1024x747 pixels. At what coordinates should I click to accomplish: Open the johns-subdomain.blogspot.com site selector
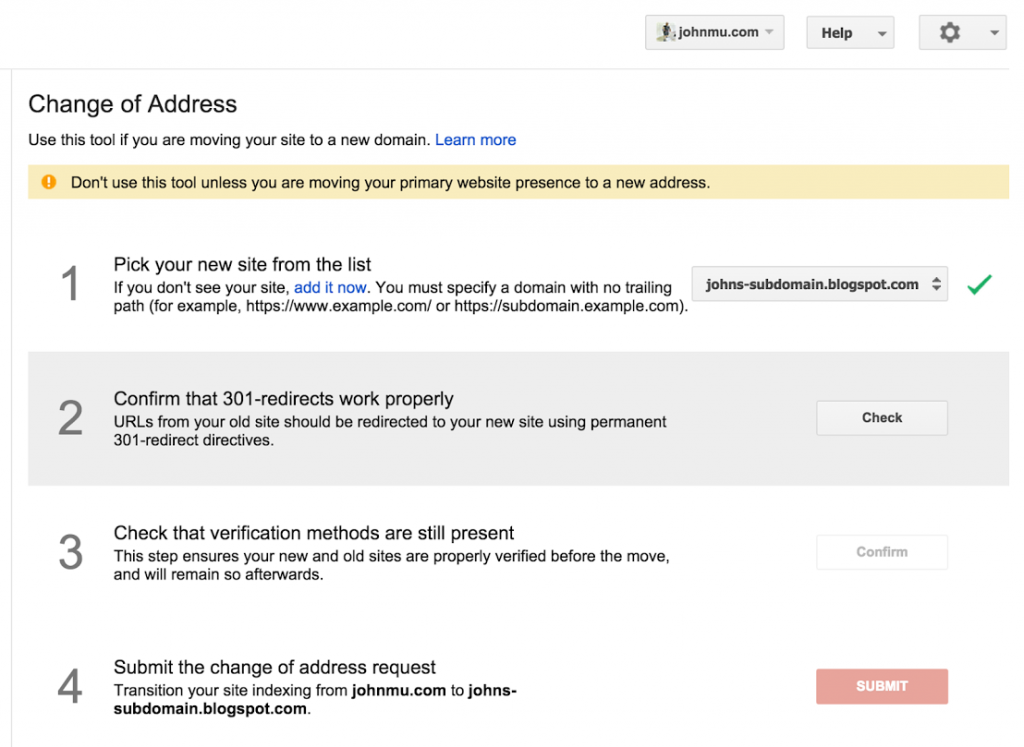819,284
